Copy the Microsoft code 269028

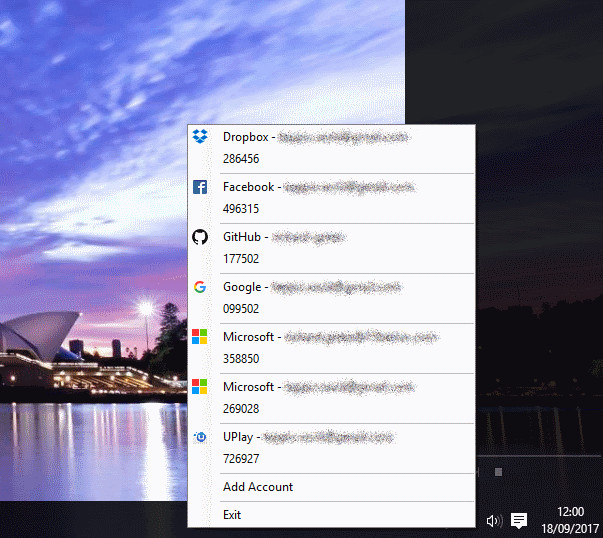pyautogui.click(x=241, y=409)
